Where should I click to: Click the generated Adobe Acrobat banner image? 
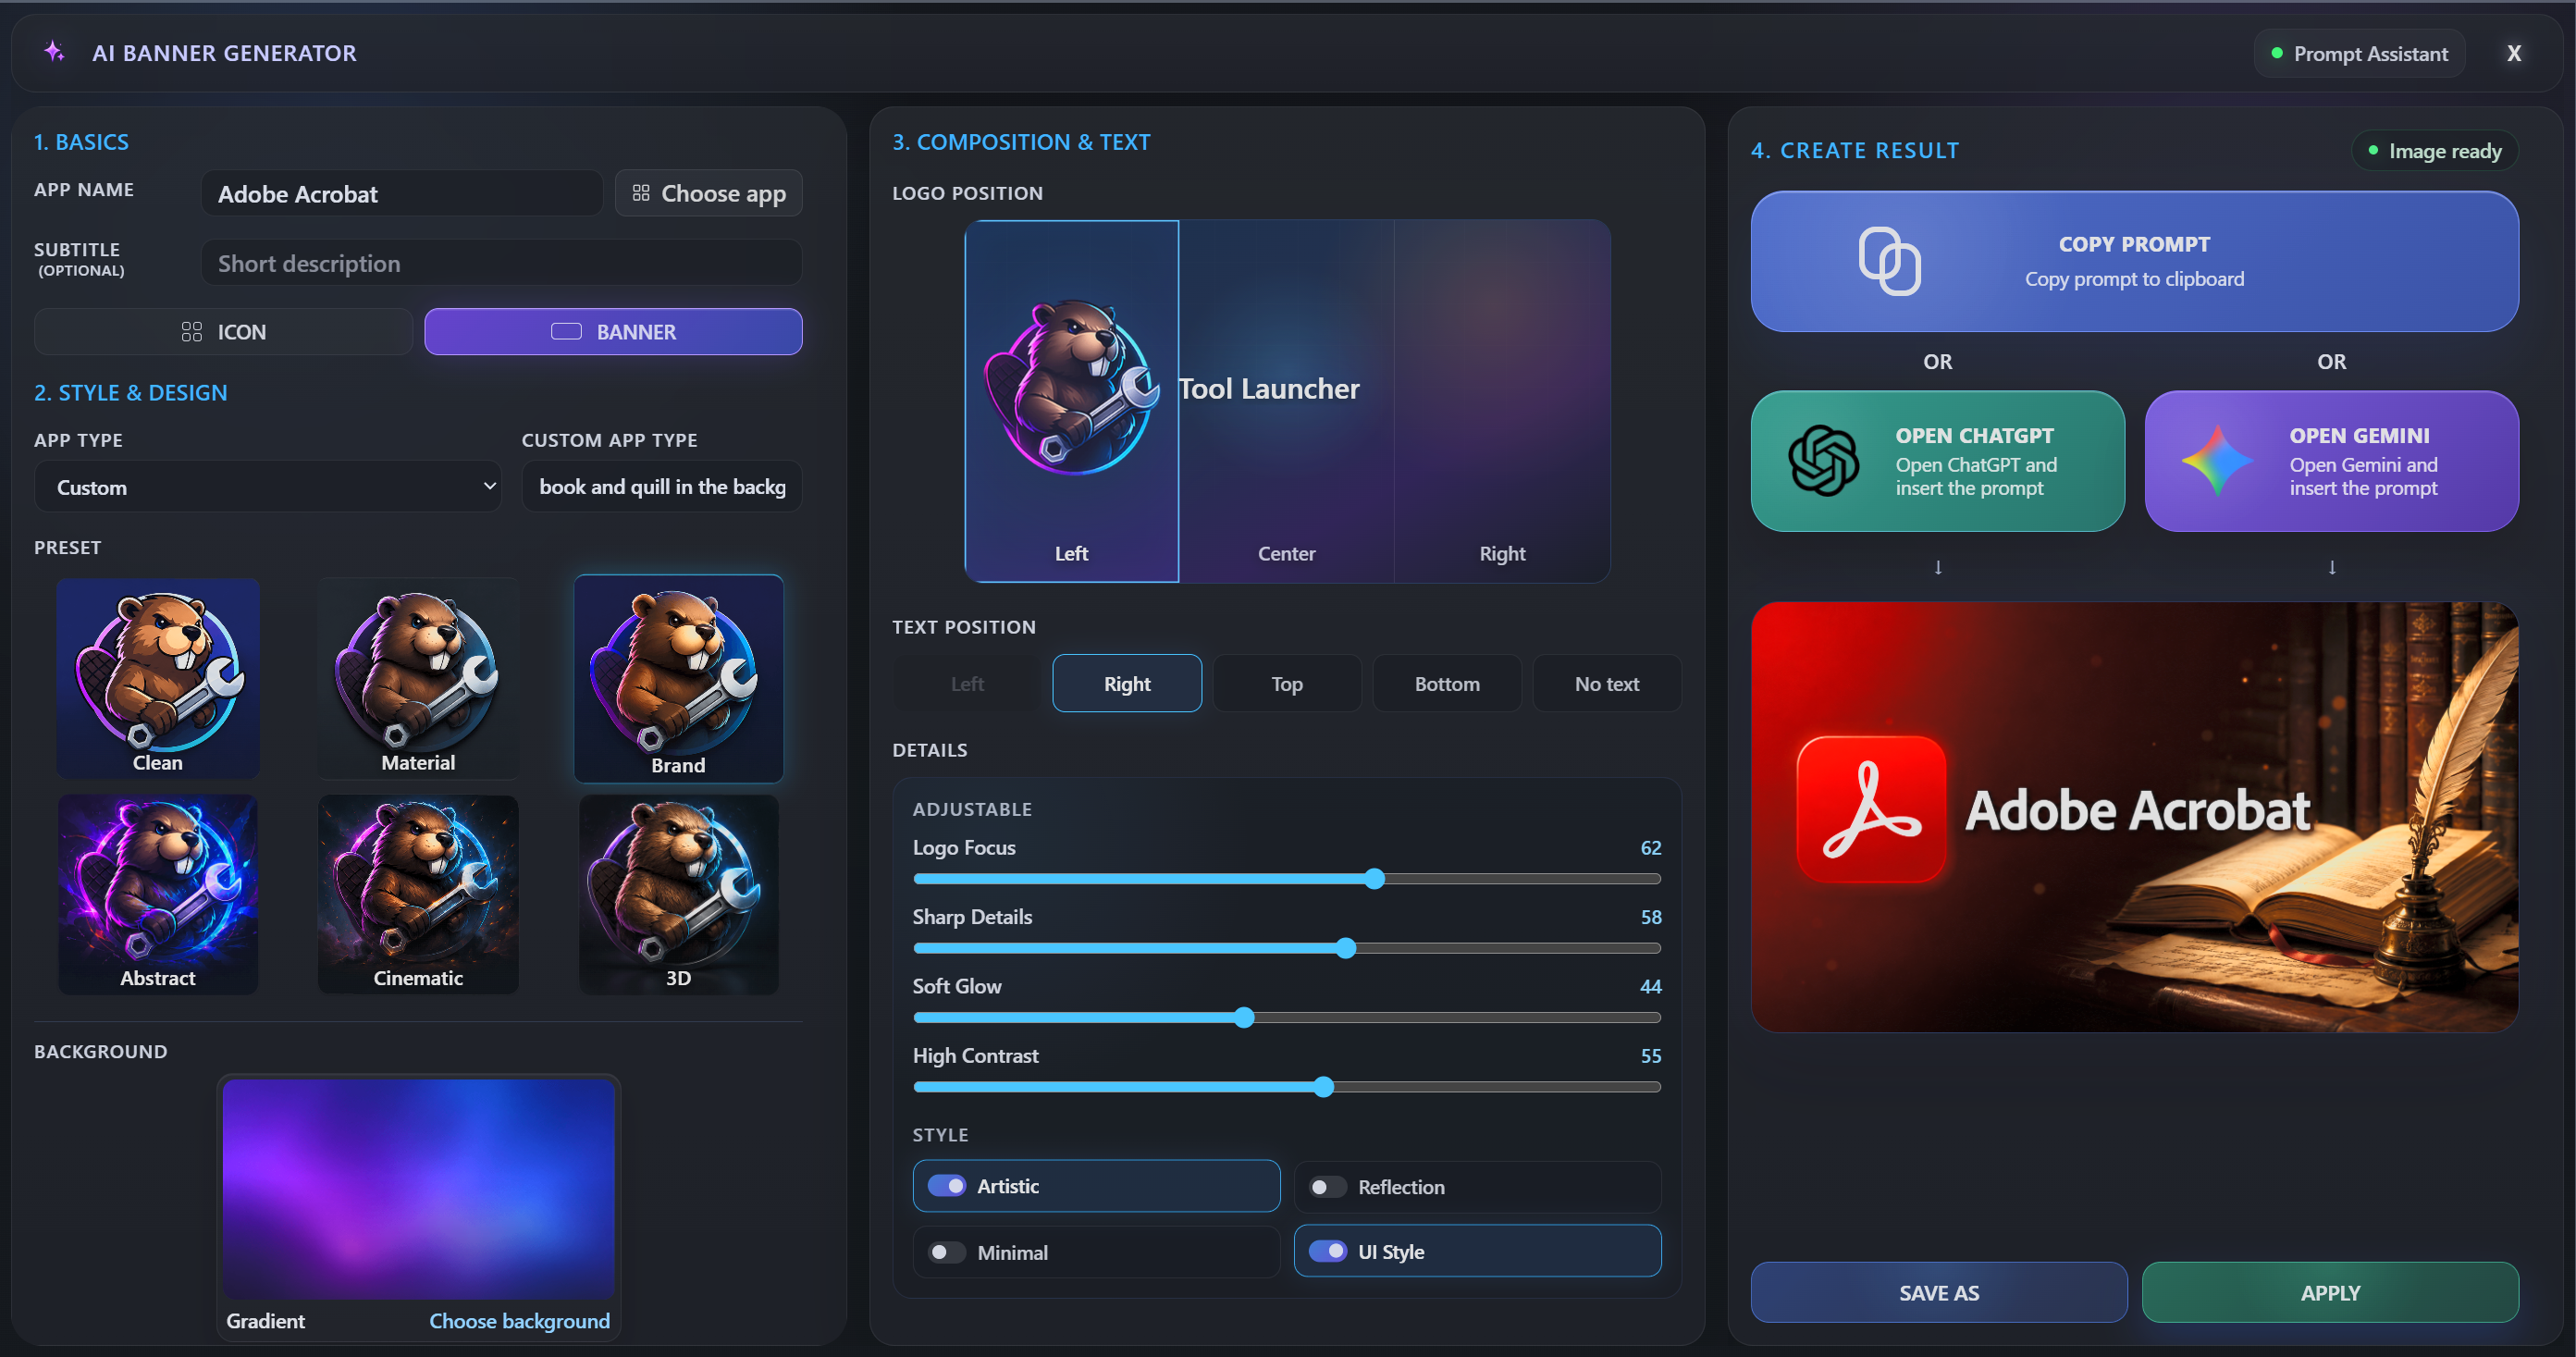point(2135,816)
